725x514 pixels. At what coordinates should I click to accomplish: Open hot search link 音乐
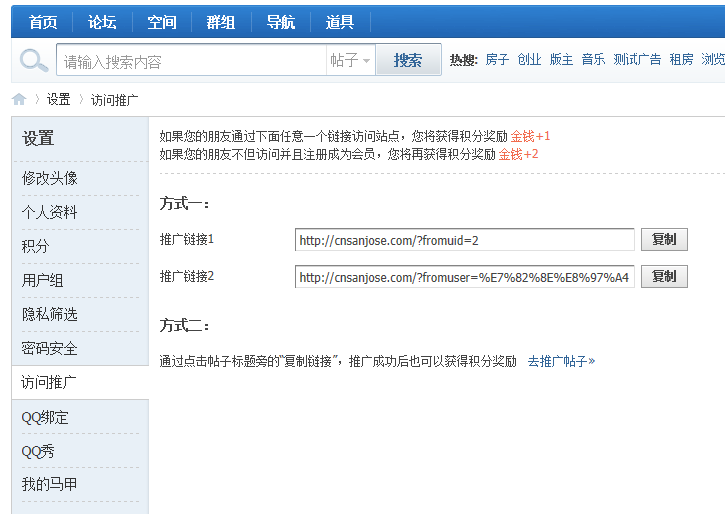pyautogui.click(x=593, y=60)
